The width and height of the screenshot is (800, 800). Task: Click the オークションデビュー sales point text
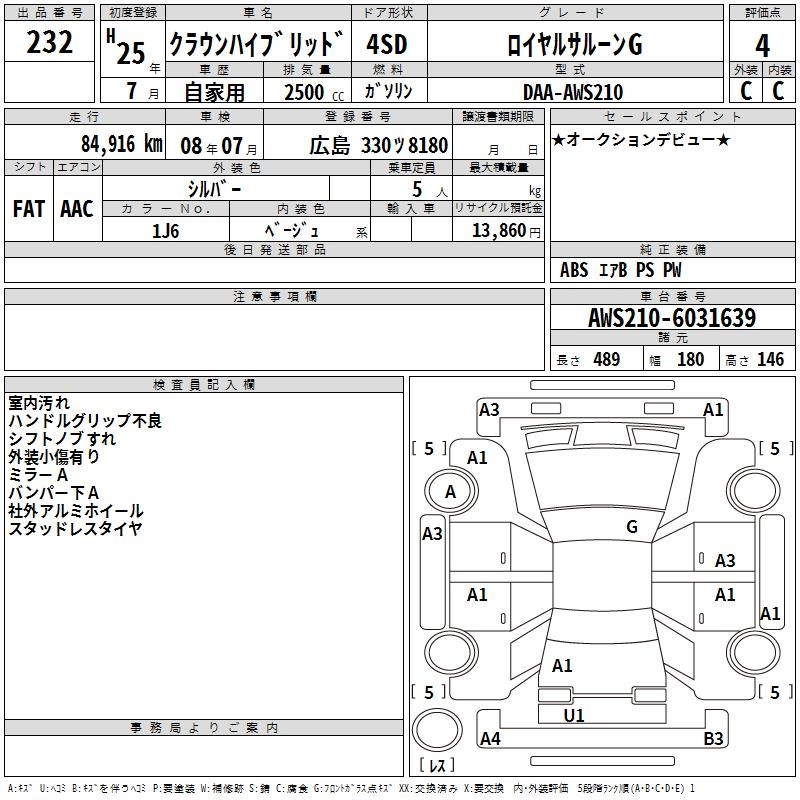640,139
